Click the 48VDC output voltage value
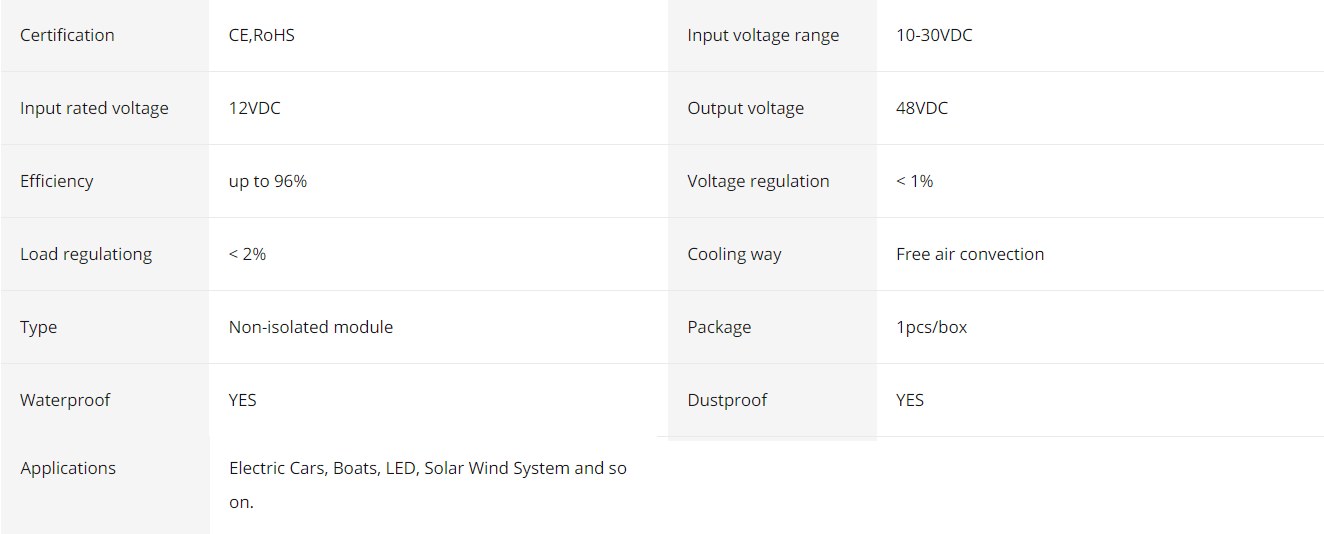 [x=921, y=108]
